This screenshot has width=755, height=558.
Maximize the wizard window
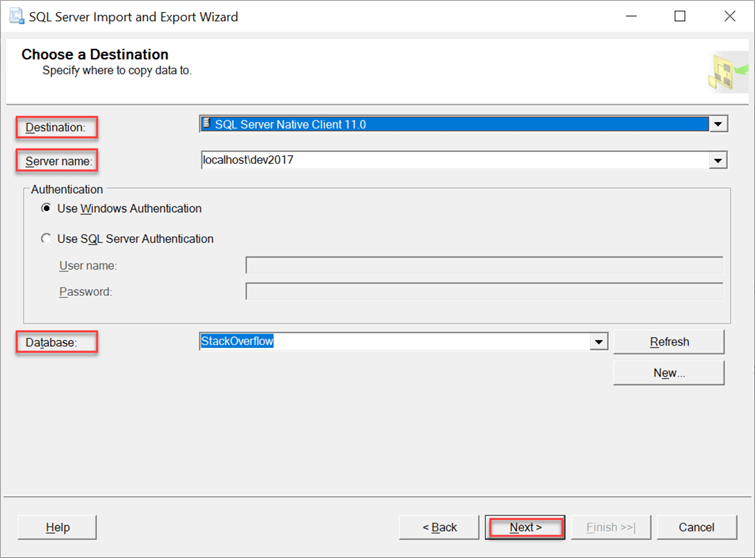coord(680,17)
